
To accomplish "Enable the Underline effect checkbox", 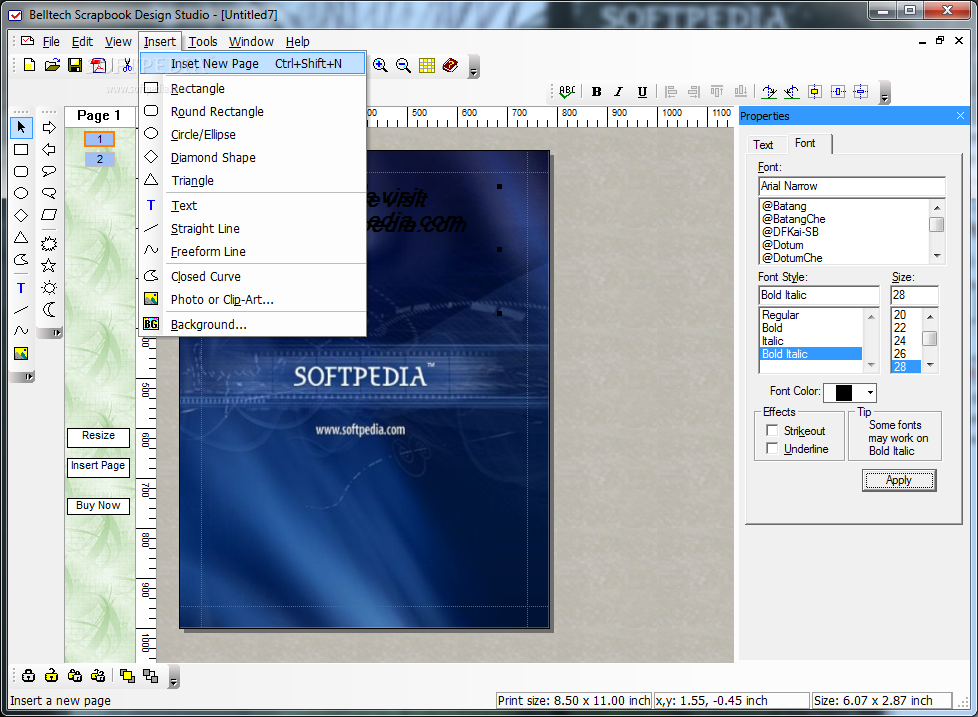I will (772, 448).
